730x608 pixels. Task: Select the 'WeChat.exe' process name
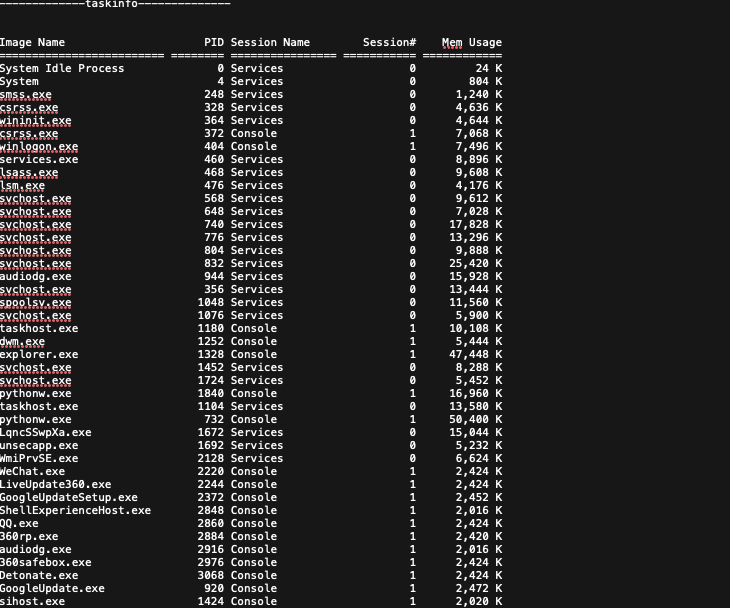tap(33, 472)
